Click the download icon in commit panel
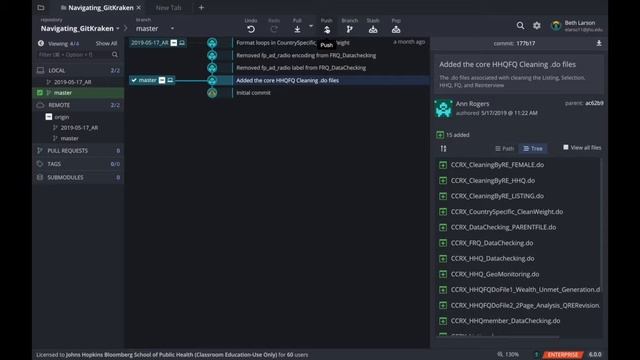Screen dimensions: 640x360 (x=599, y=43)
